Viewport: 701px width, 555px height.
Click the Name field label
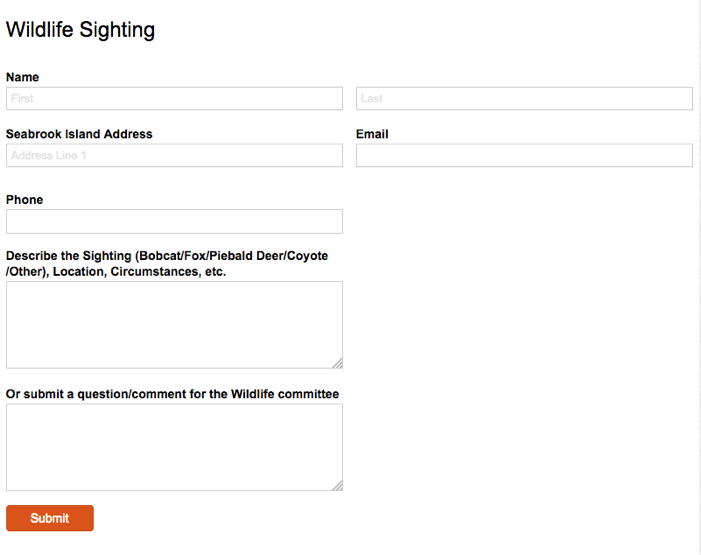tap(23, 77)
